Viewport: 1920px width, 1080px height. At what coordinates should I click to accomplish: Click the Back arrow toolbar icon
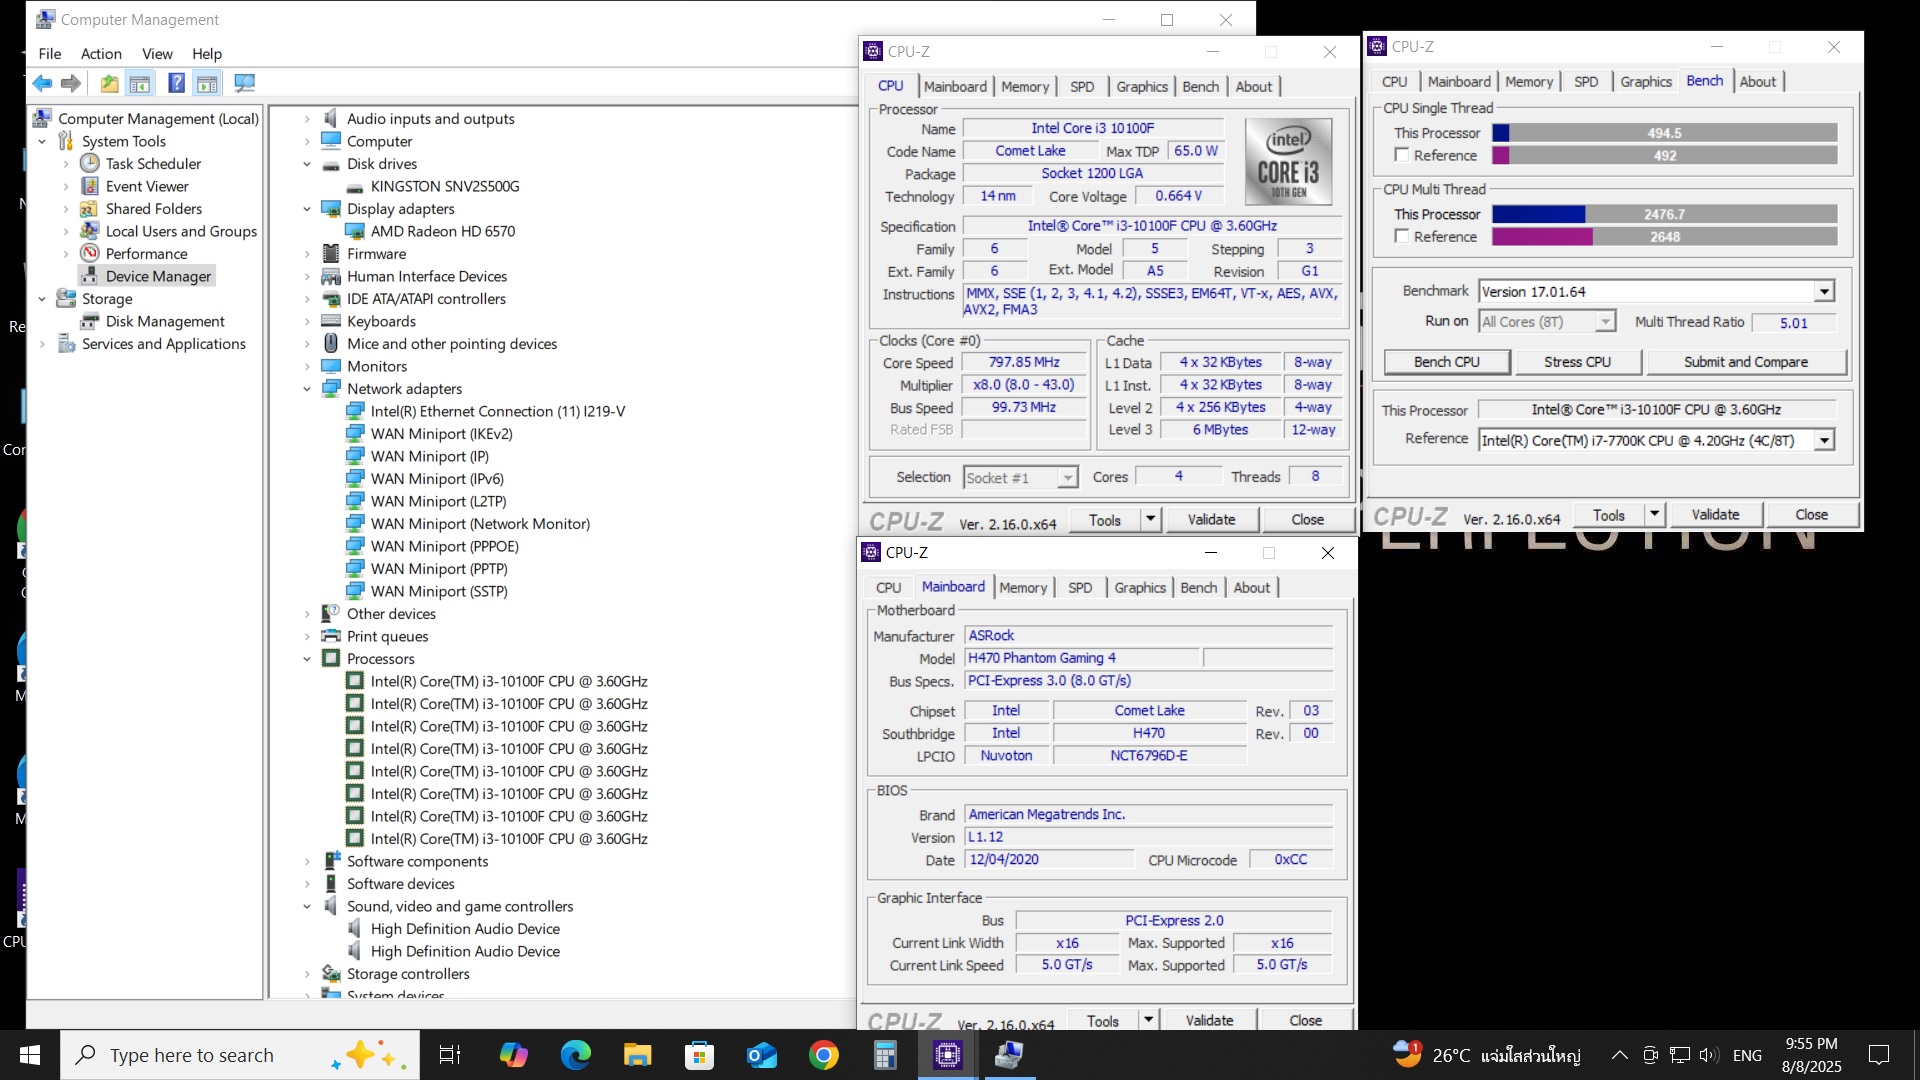42,84
